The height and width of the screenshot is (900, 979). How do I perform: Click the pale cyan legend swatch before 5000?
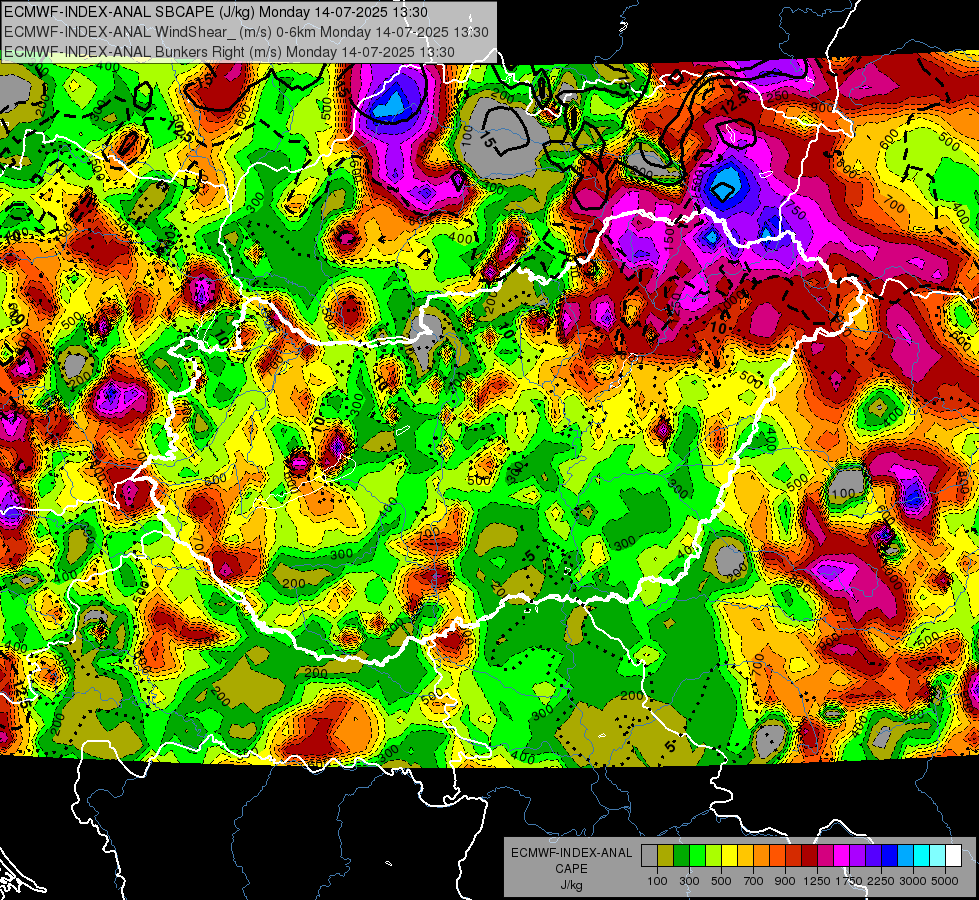[x=938, y=856]
